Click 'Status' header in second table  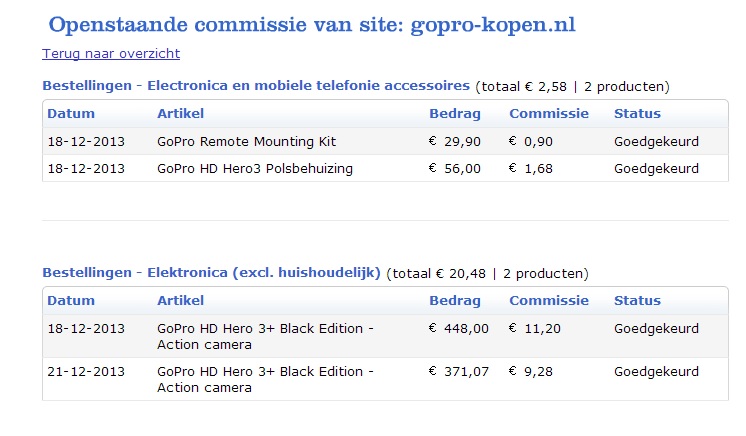tap(637, 300)
